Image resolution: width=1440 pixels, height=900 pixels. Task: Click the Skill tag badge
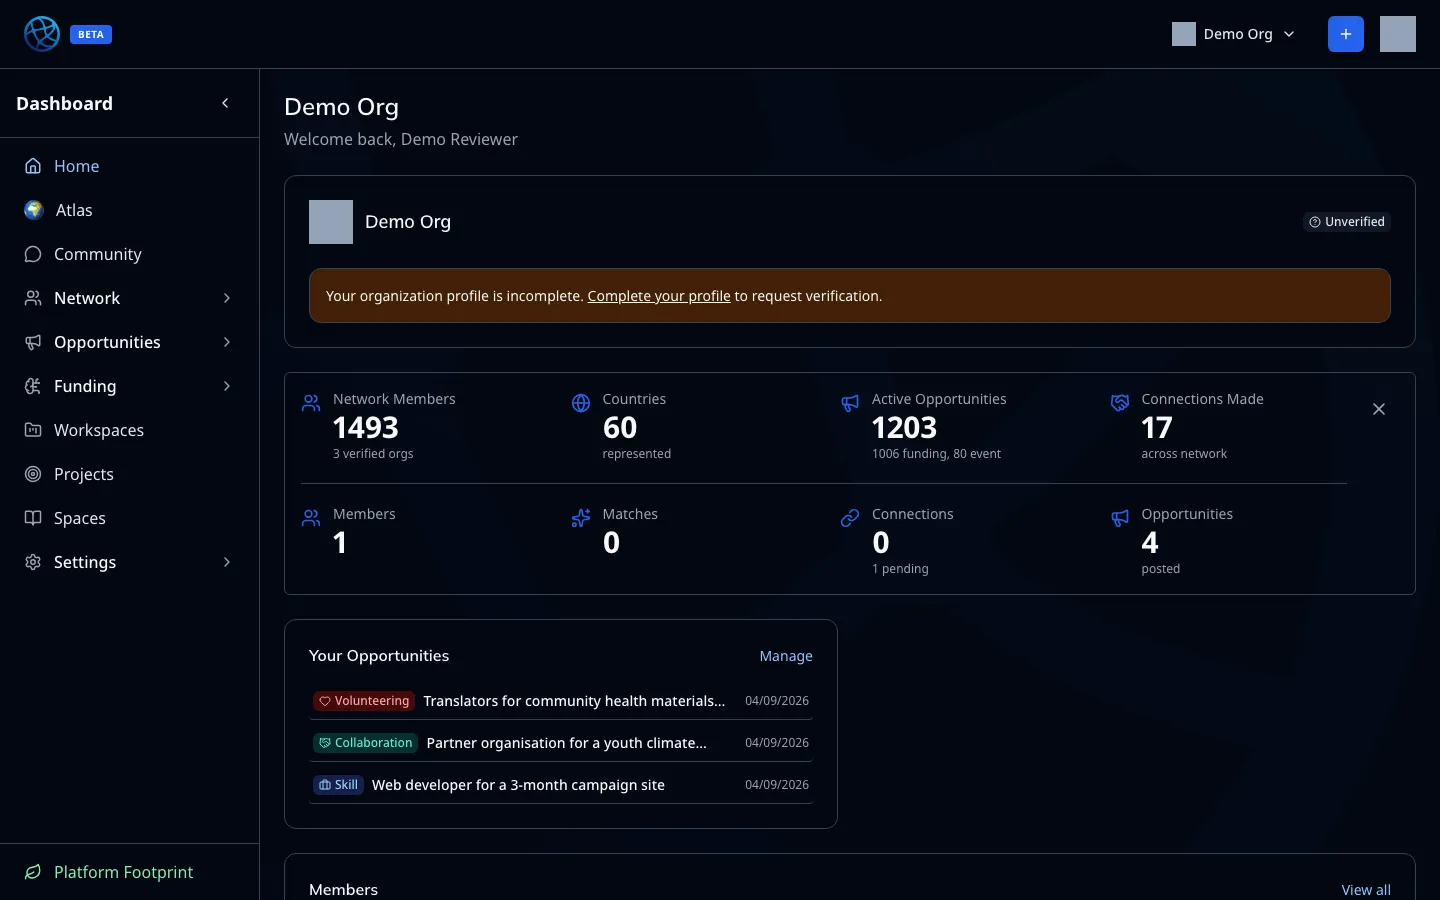click(x=338, y=785)
